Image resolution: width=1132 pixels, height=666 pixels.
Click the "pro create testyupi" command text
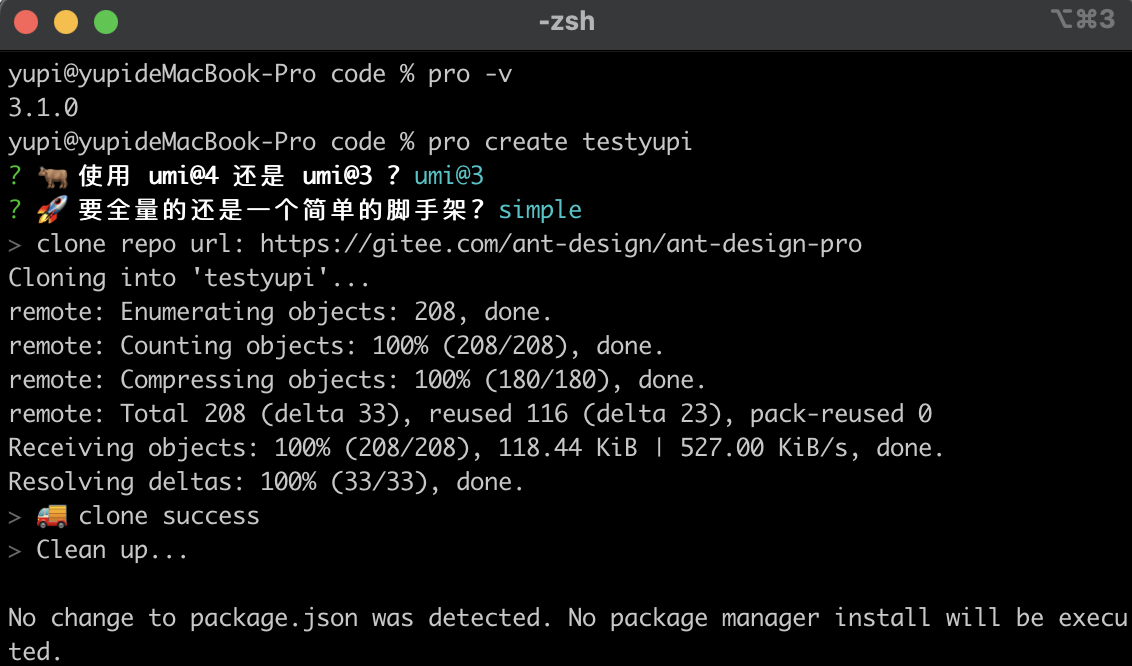tap(559, 142)
